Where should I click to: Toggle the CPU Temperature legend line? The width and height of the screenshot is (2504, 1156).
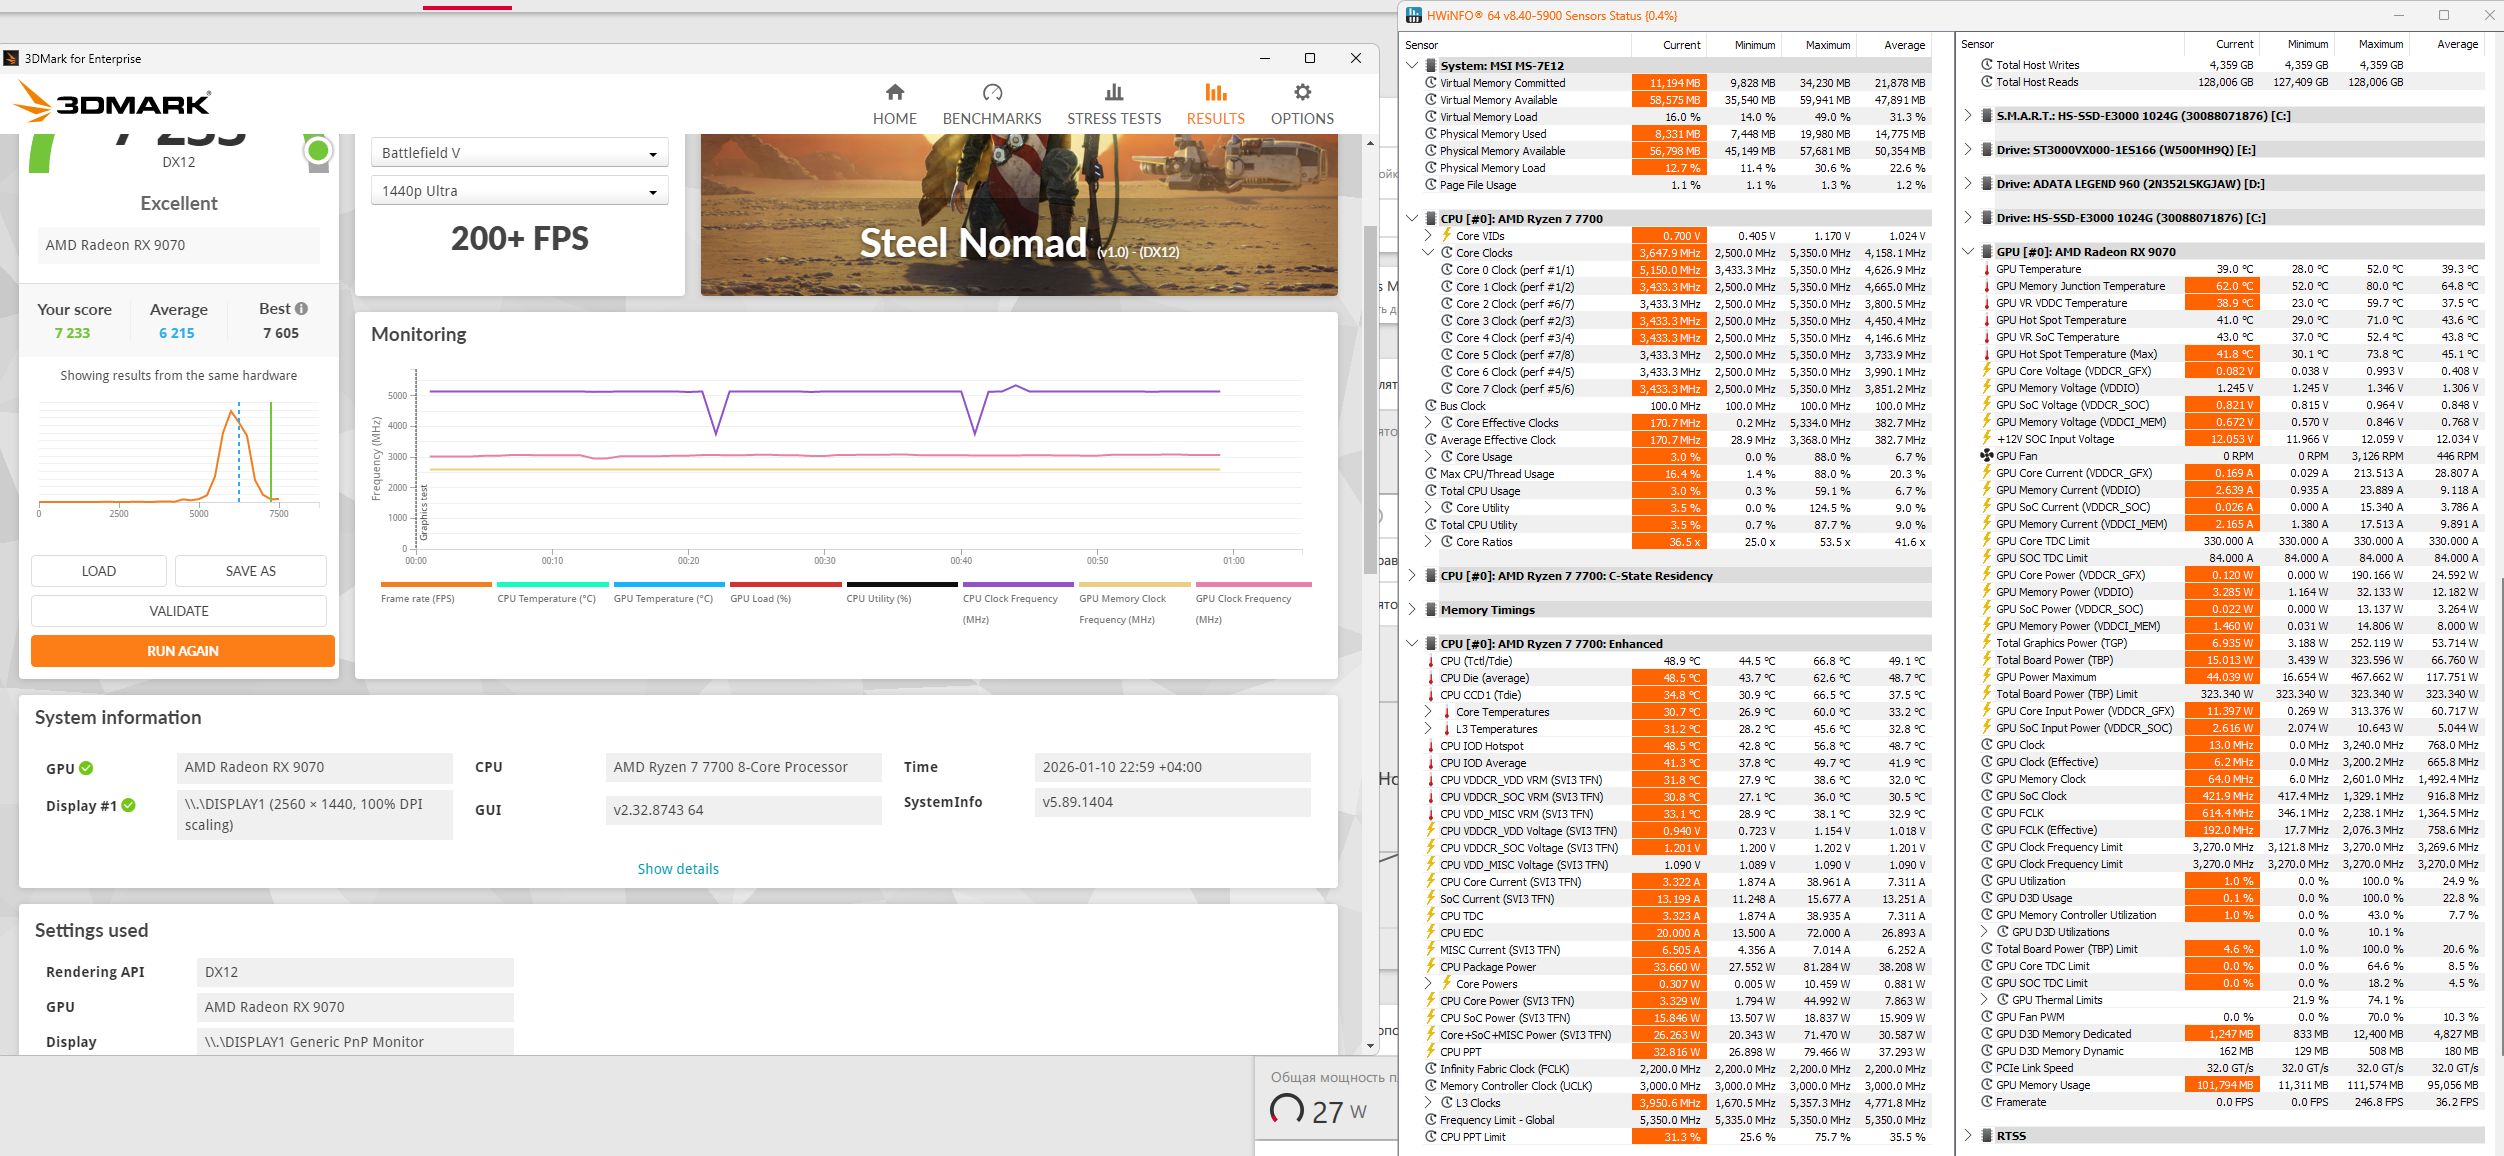coord(552,585)
